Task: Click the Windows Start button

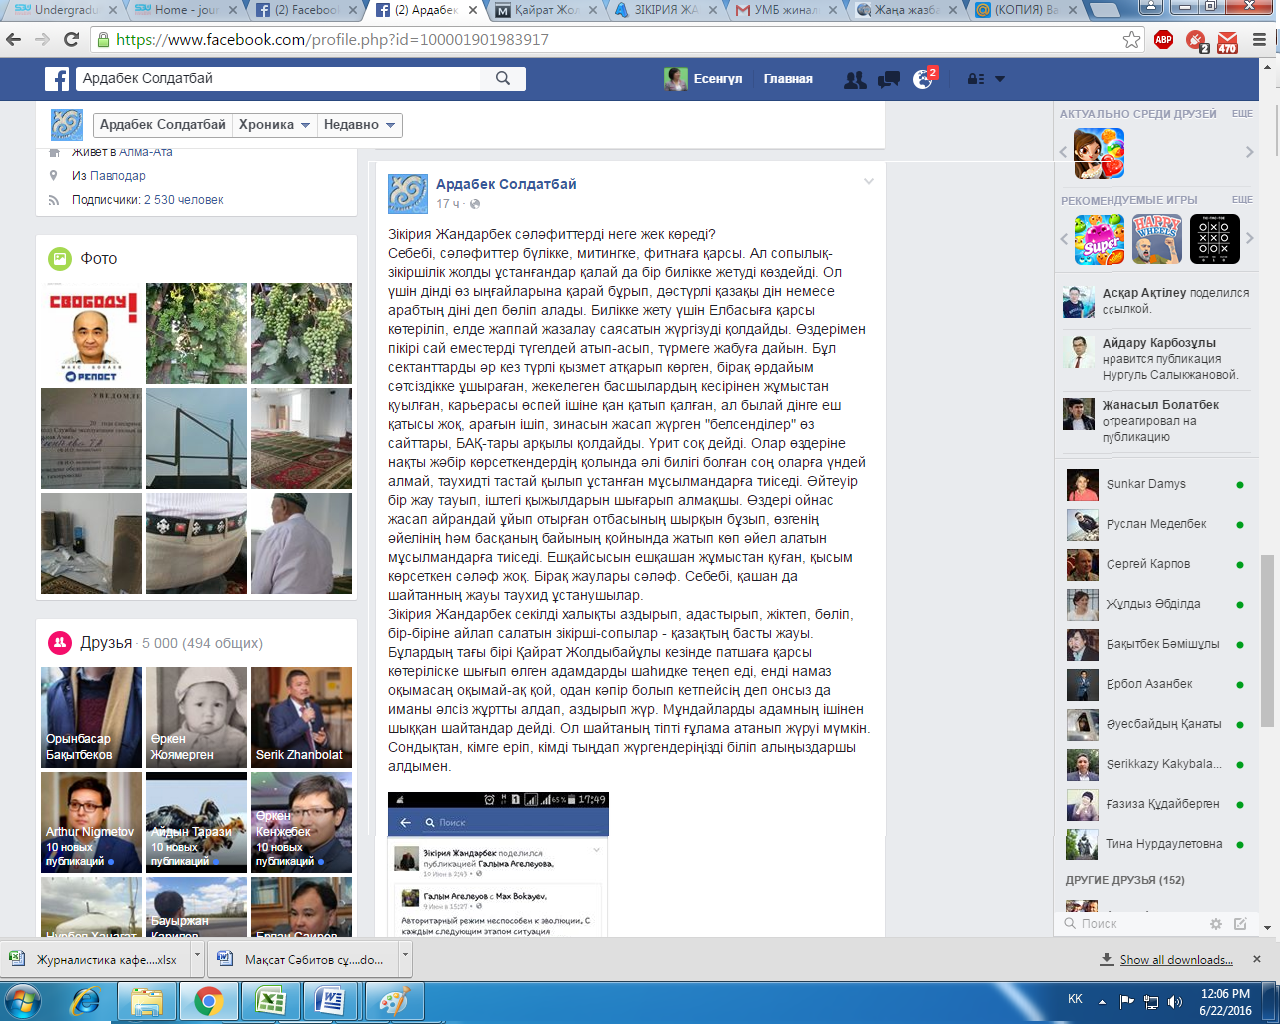Action: point(22,1001)
